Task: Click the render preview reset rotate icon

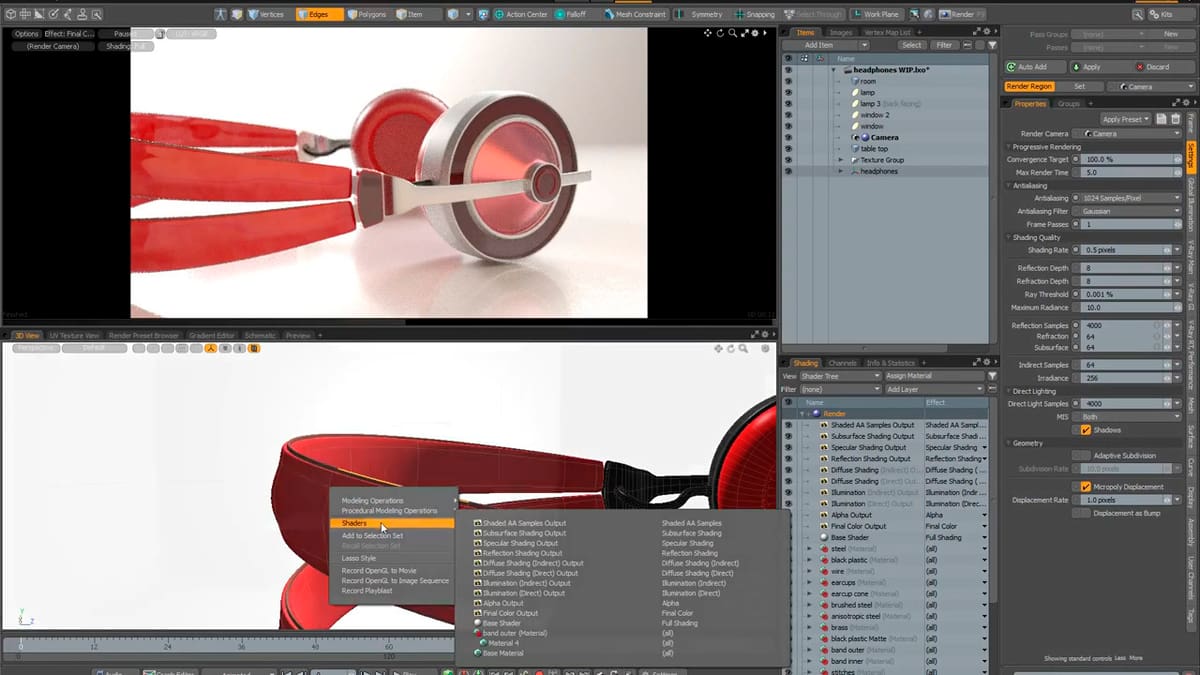Action: [721, 33]
